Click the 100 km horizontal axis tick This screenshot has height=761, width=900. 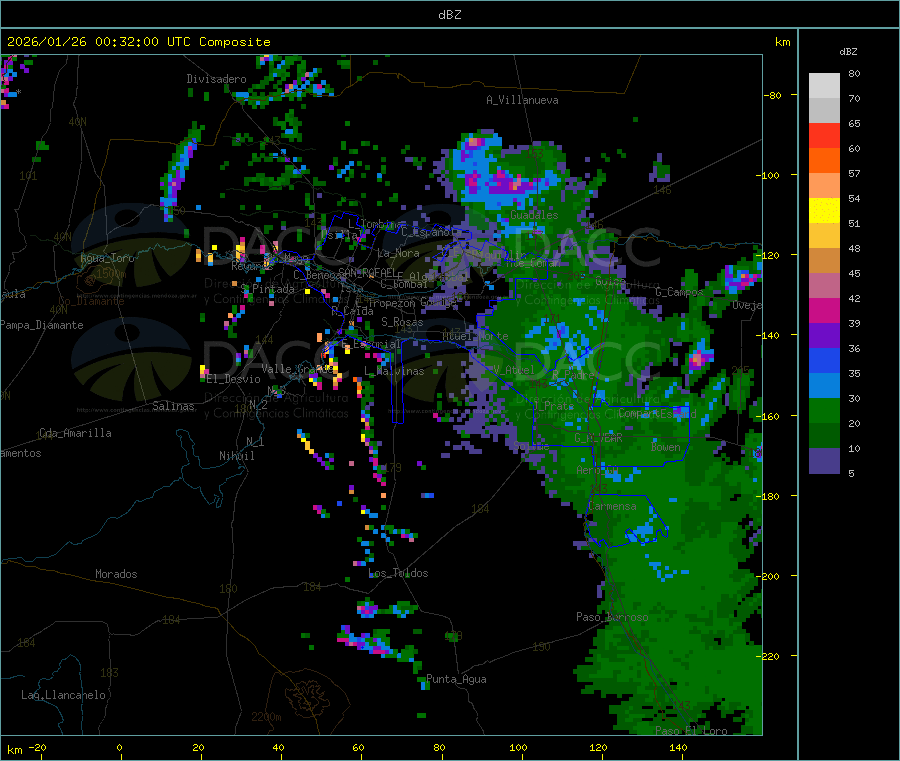pyautogui.click(x=518, y=747)
